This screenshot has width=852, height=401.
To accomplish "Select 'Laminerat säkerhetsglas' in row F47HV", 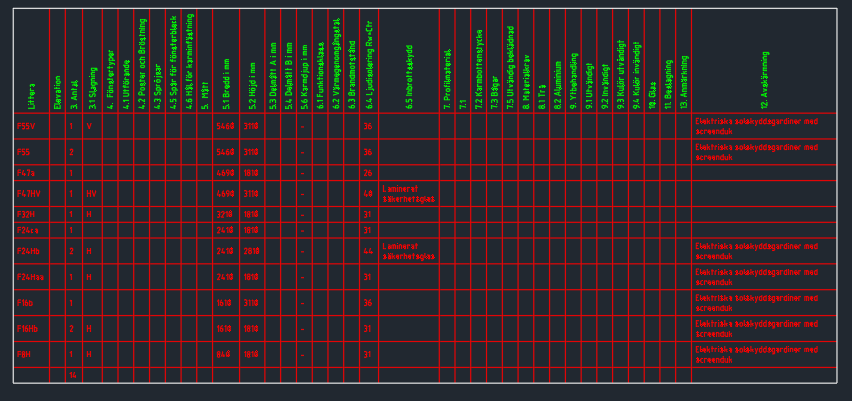I will point(409,194).
